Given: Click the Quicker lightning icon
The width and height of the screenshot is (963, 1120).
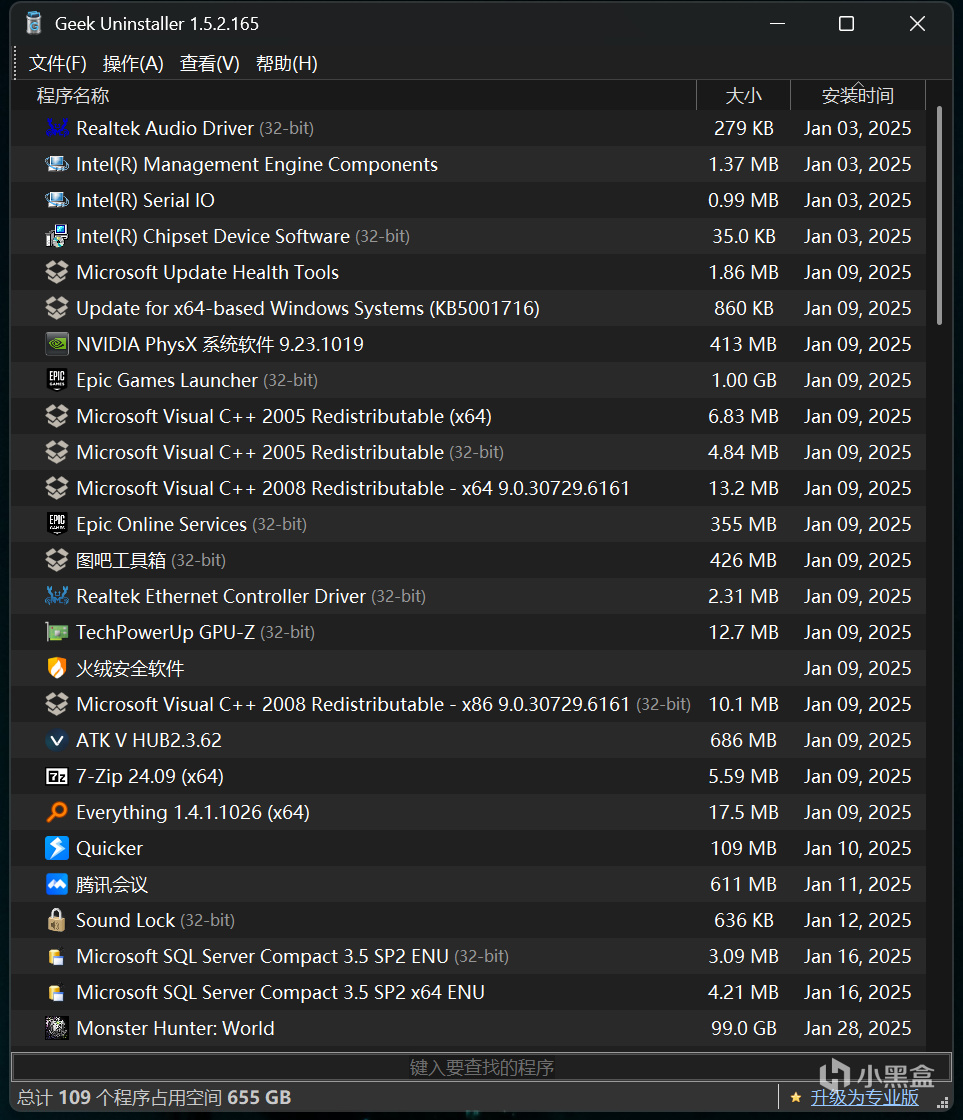Looking at the screenshot, I should (57, 848).
